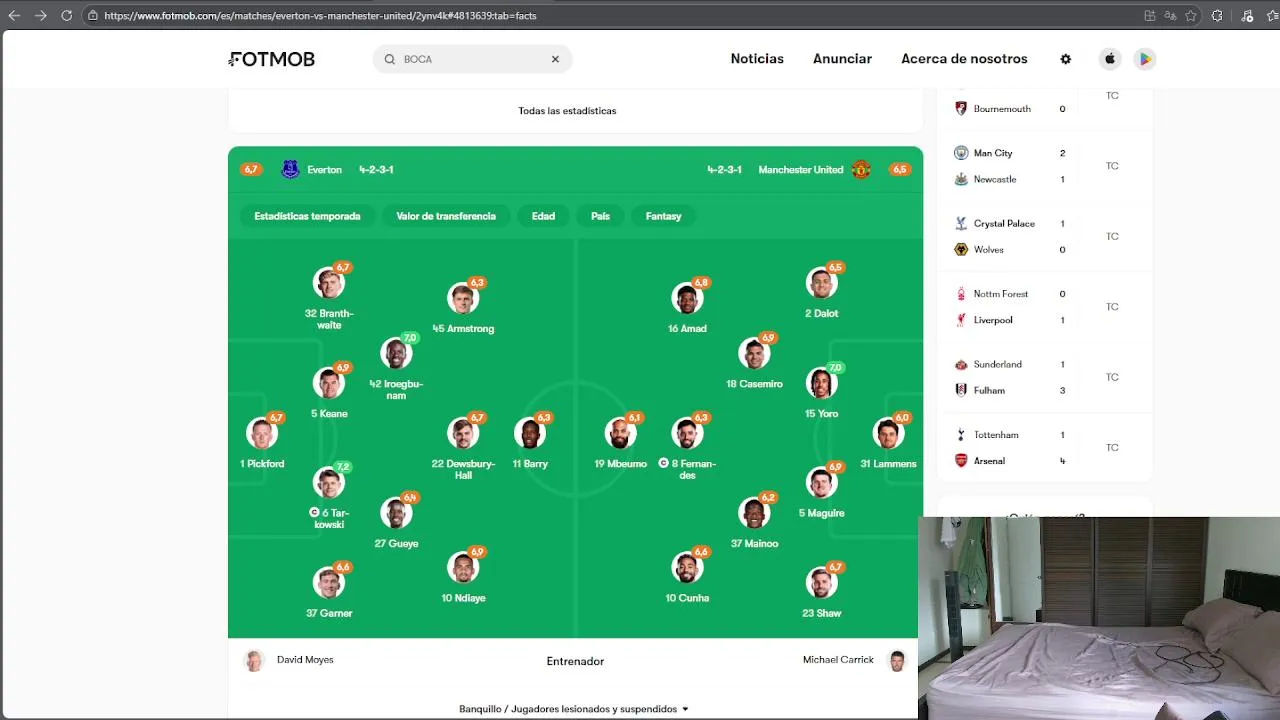This screenshot has height=720, width=1280.
Task: Select the Edad filter
Action: tap(543, 216)
